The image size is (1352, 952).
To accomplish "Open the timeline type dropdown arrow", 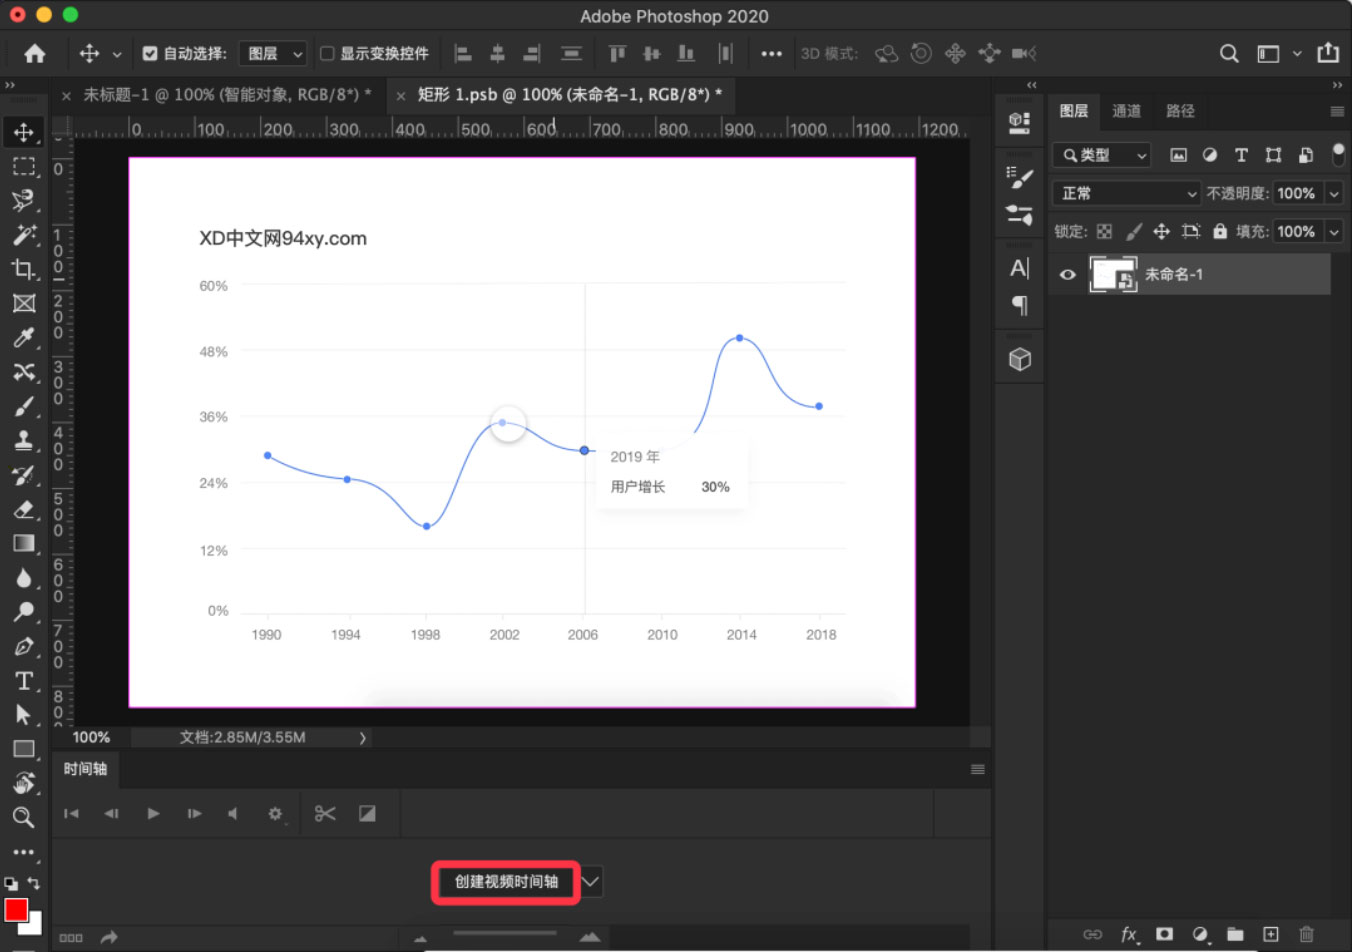I will click(591, 881).
